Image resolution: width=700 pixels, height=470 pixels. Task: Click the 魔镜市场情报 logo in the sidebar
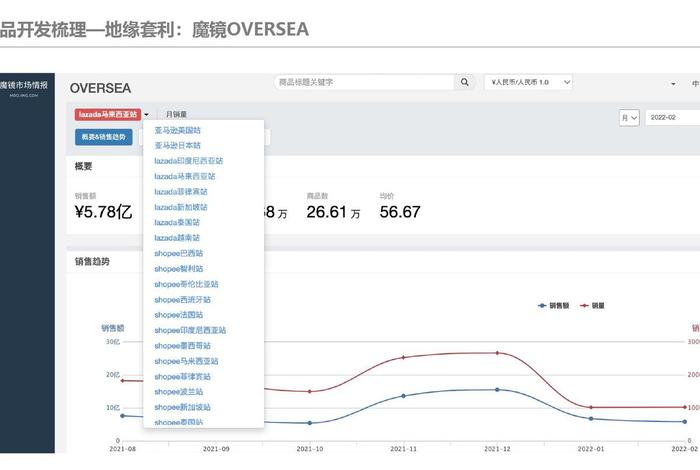(x=24, y=88)
